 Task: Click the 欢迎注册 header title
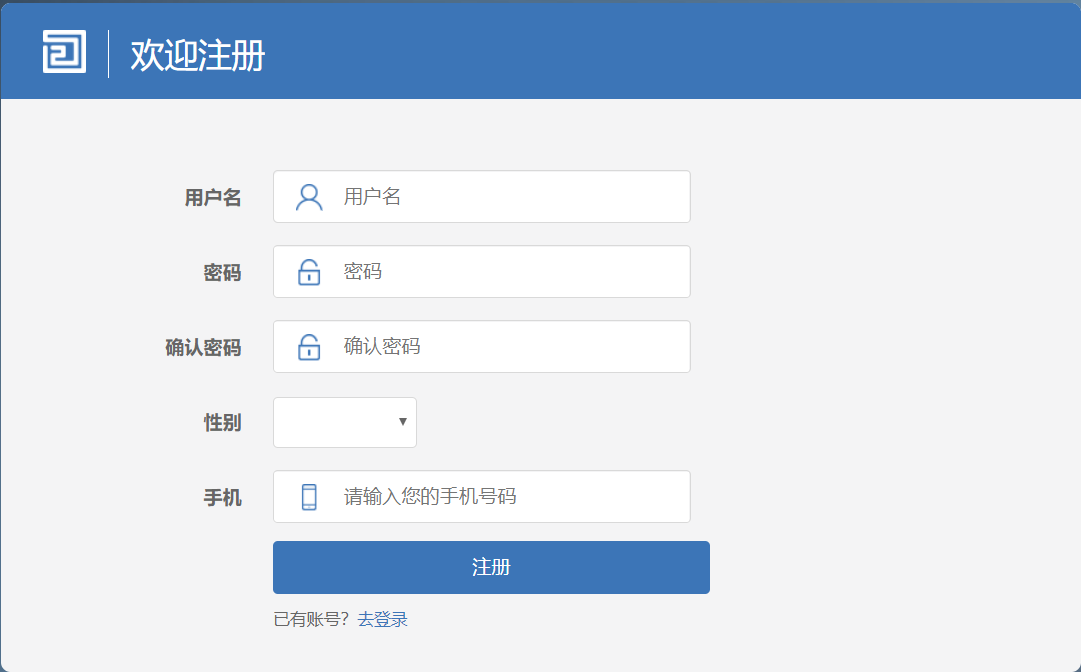[197, 55]
